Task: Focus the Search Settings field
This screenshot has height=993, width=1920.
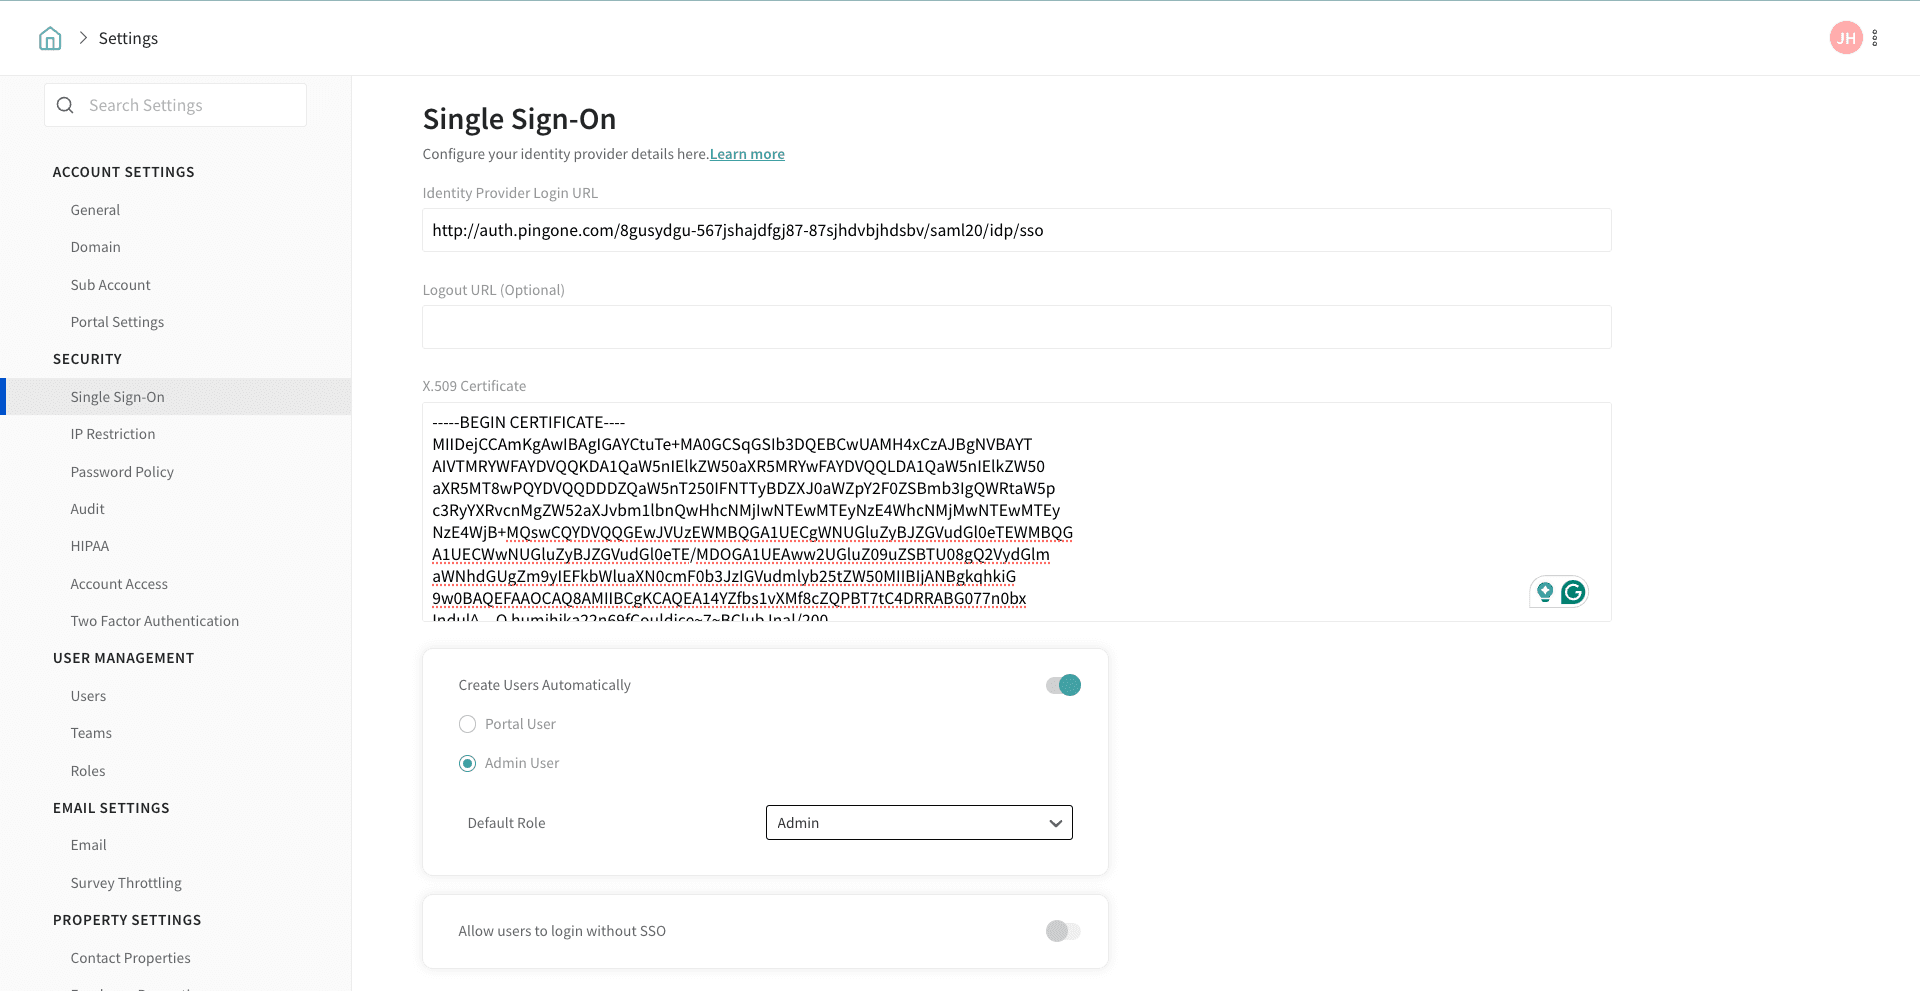Action: tap(190, 105)
